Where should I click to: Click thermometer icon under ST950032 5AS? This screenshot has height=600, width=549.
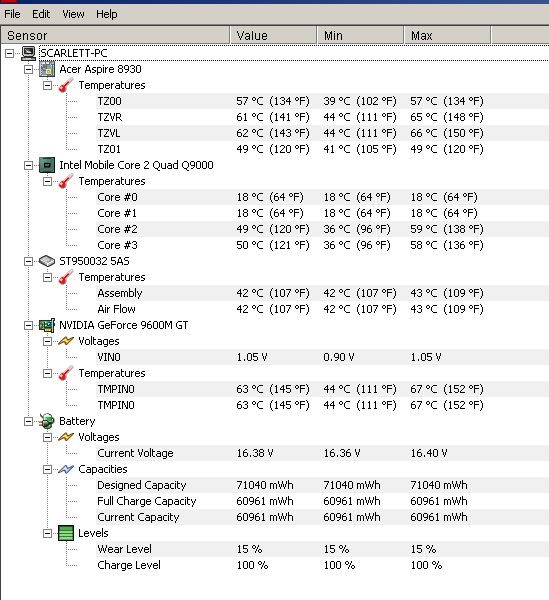coord(66,277)
